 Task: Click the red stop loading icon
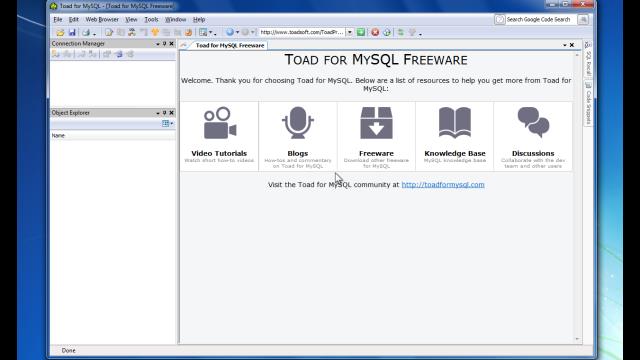tap(375, 32)
